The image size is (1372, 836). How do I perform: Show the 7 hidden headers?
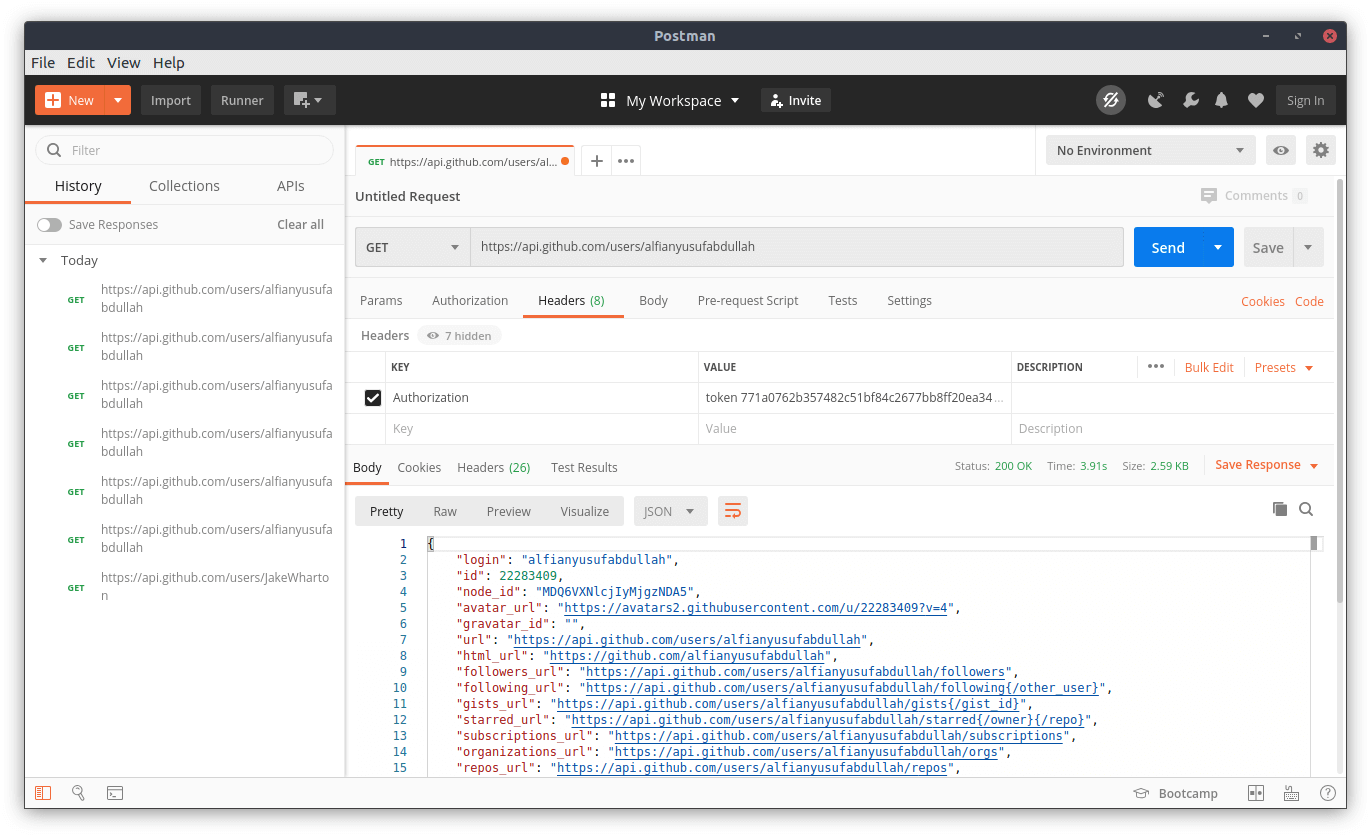460,336
